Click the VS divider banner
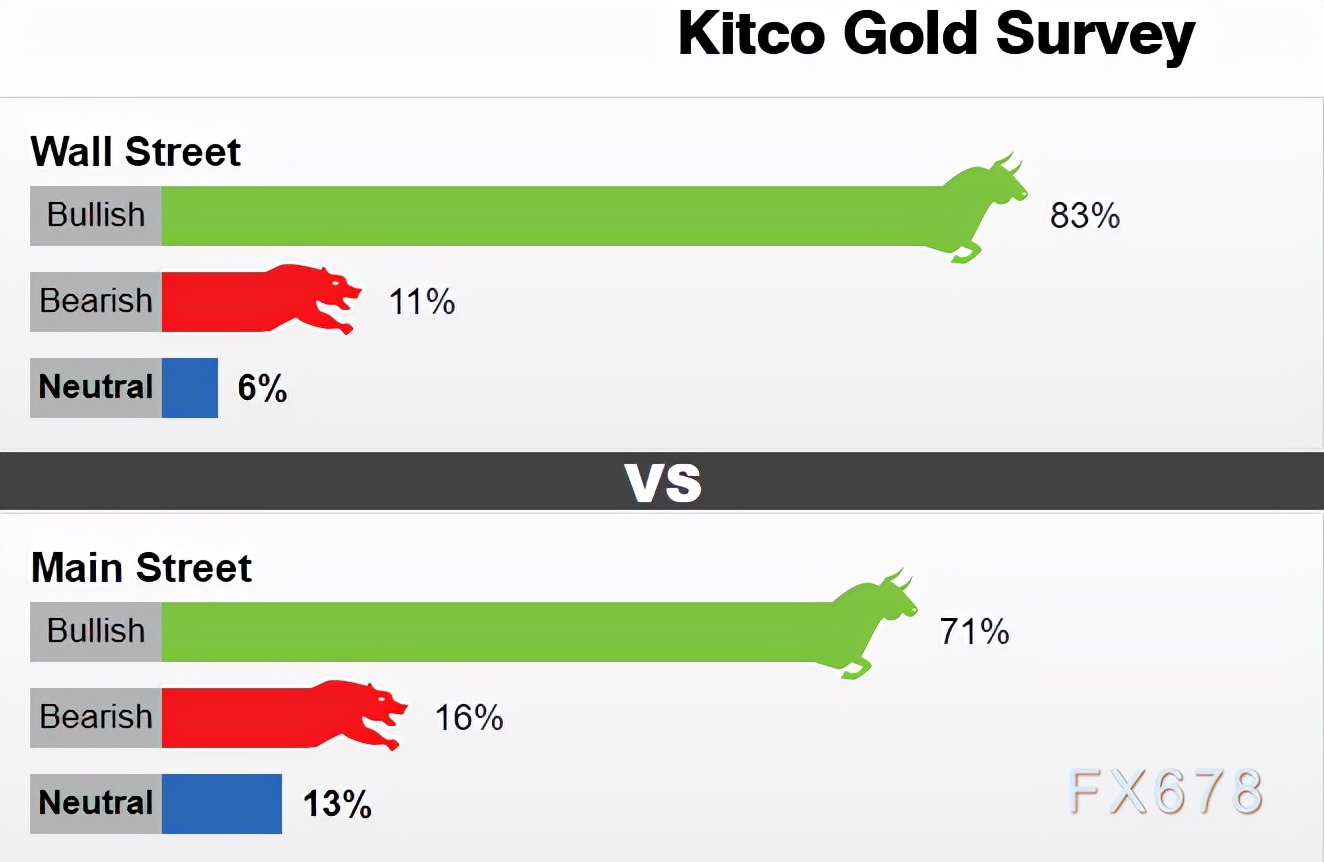 (662, 481)
